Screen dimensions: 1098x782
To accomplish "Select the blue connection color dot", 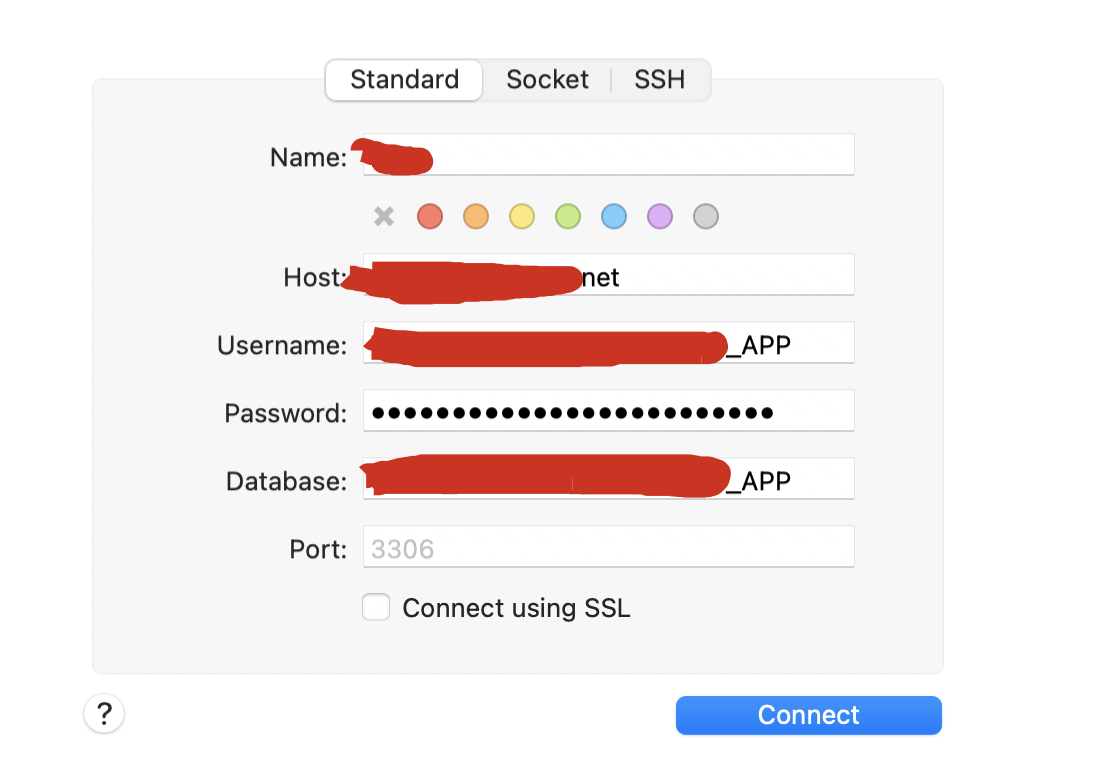I will pos(614,216).
